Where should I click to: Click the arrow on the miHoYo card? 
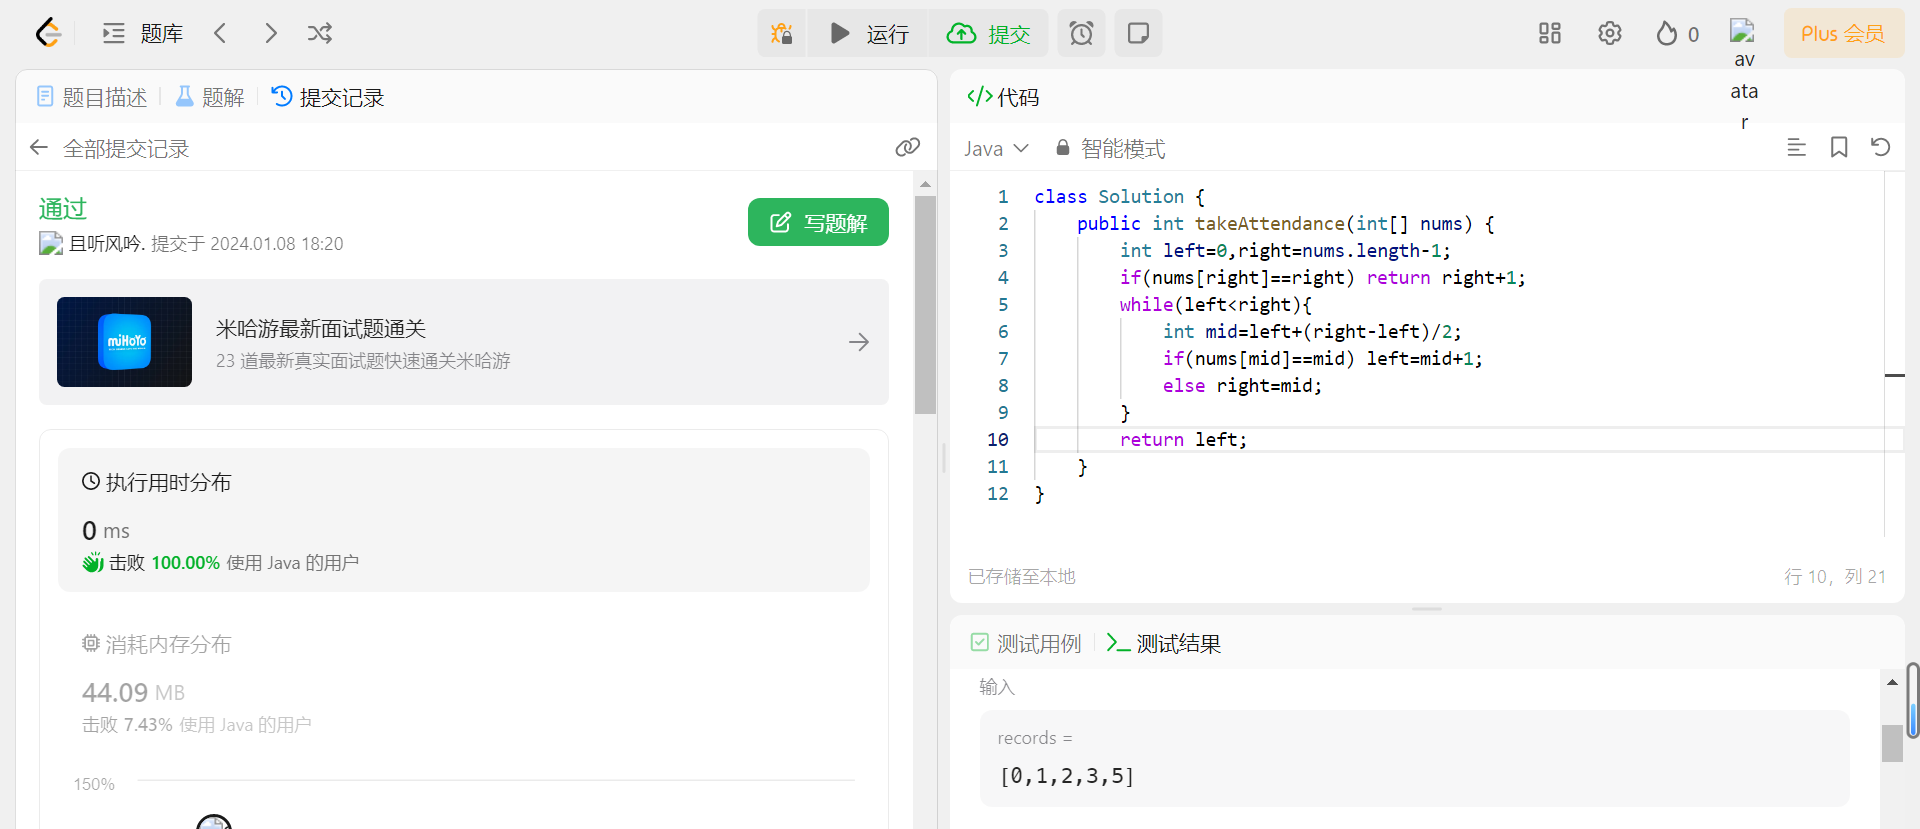tap(859, 342)
